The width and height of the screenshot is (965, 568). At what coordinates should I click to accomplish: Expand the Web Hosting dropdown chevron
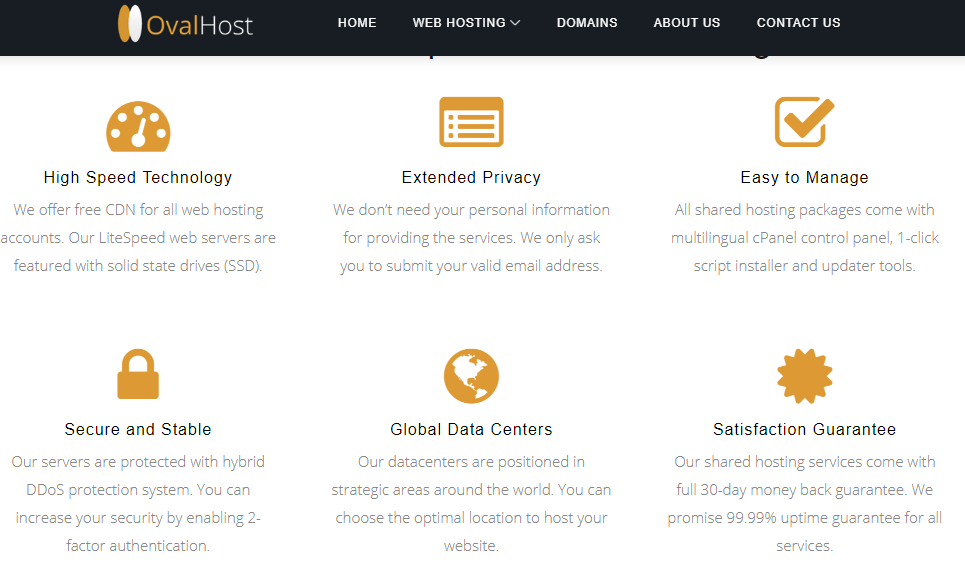click(x=516, y=23)
